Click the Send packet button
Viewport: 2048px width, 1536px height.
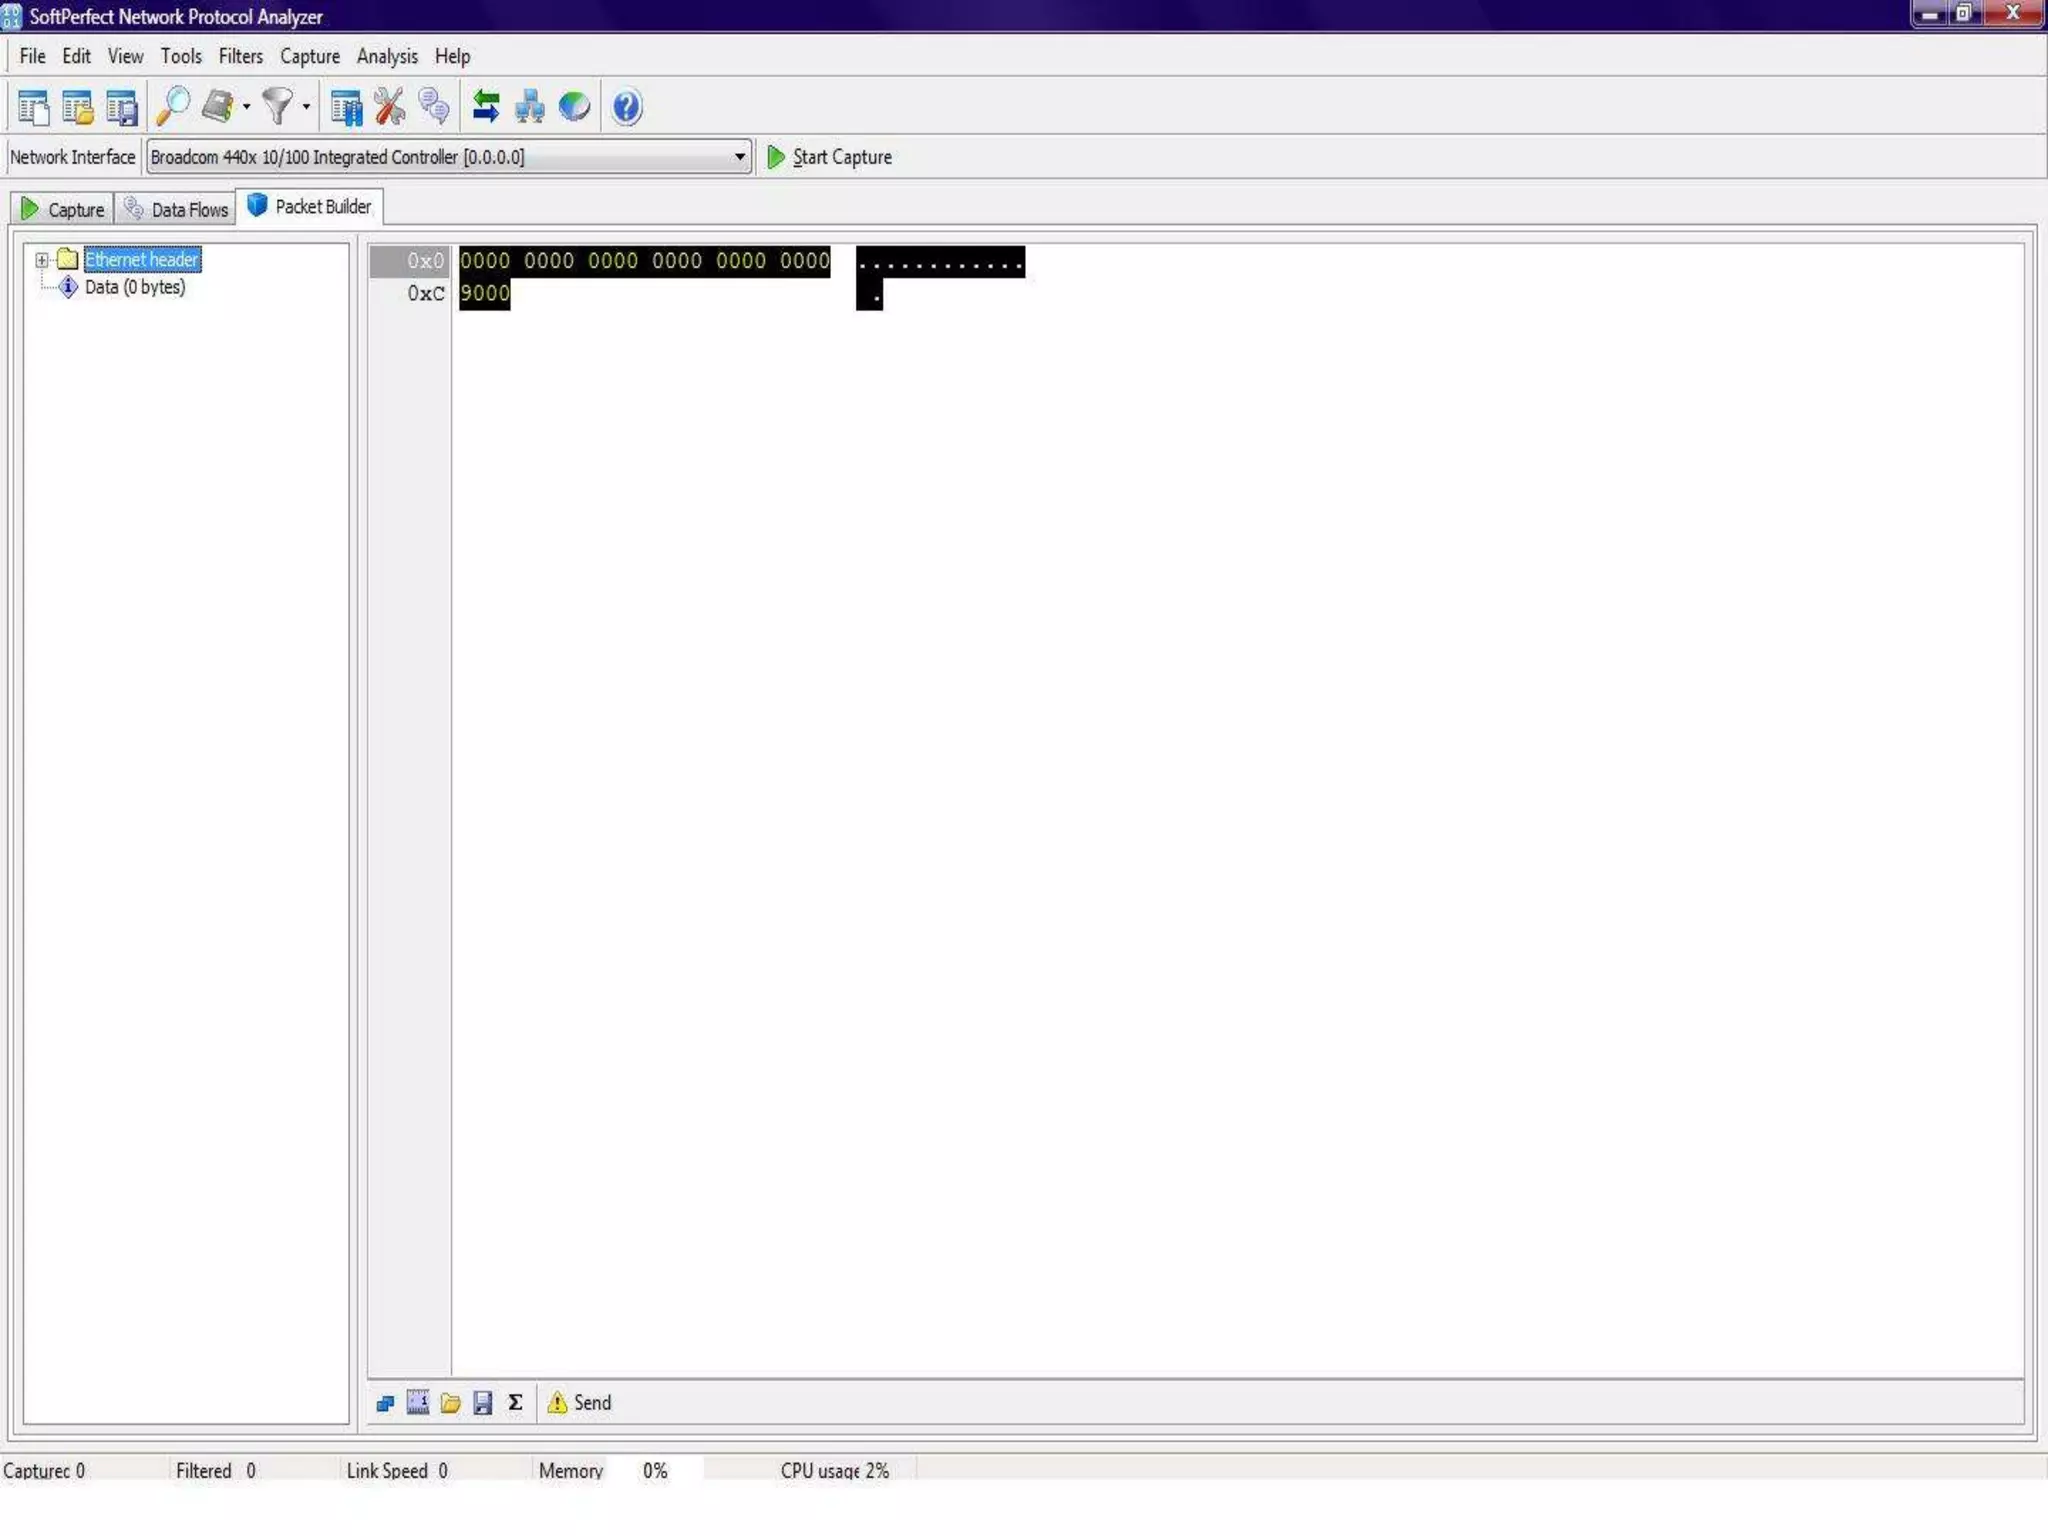click(x=579, y=1403)
